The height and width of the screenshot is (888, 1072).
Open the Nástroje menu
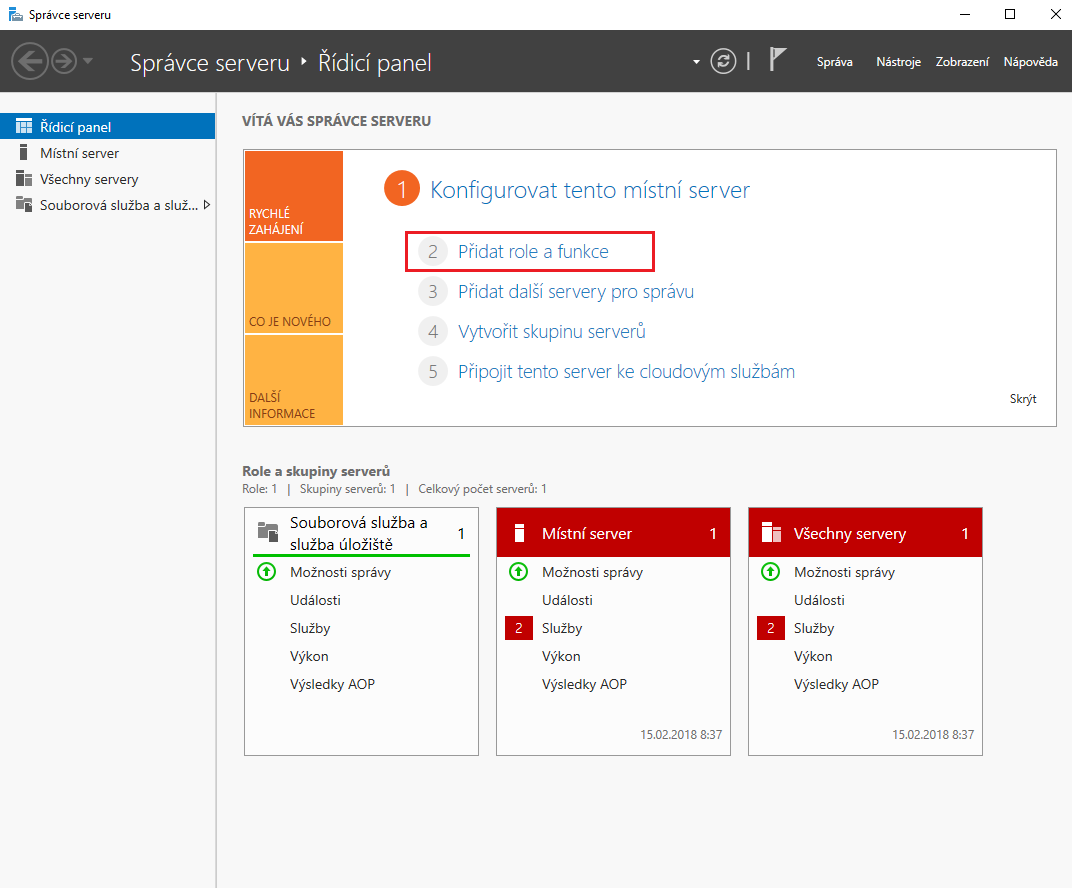pyautogui.click(x=897, y=62)
